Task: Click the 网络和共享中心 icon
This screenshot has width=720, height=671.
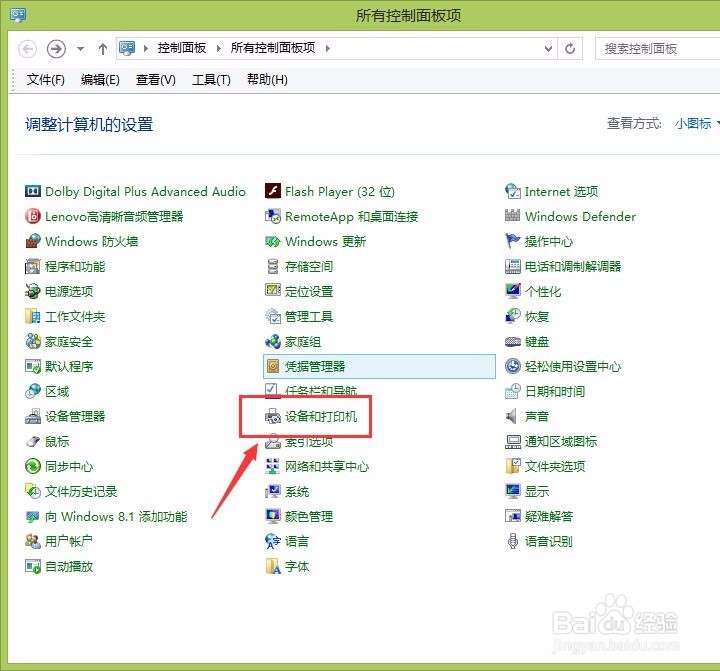Action: [273, 467]
